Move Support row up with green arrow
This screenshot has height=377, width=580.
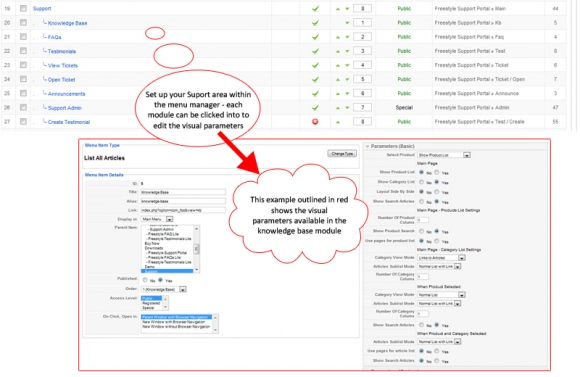tap(338, 9)
